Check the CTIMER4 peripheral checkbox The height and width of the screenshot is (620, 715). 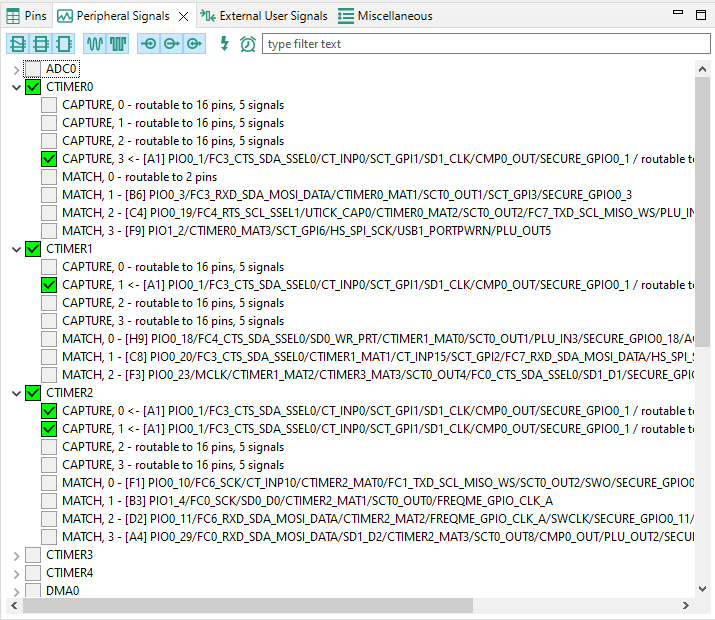tap(33, 573)
